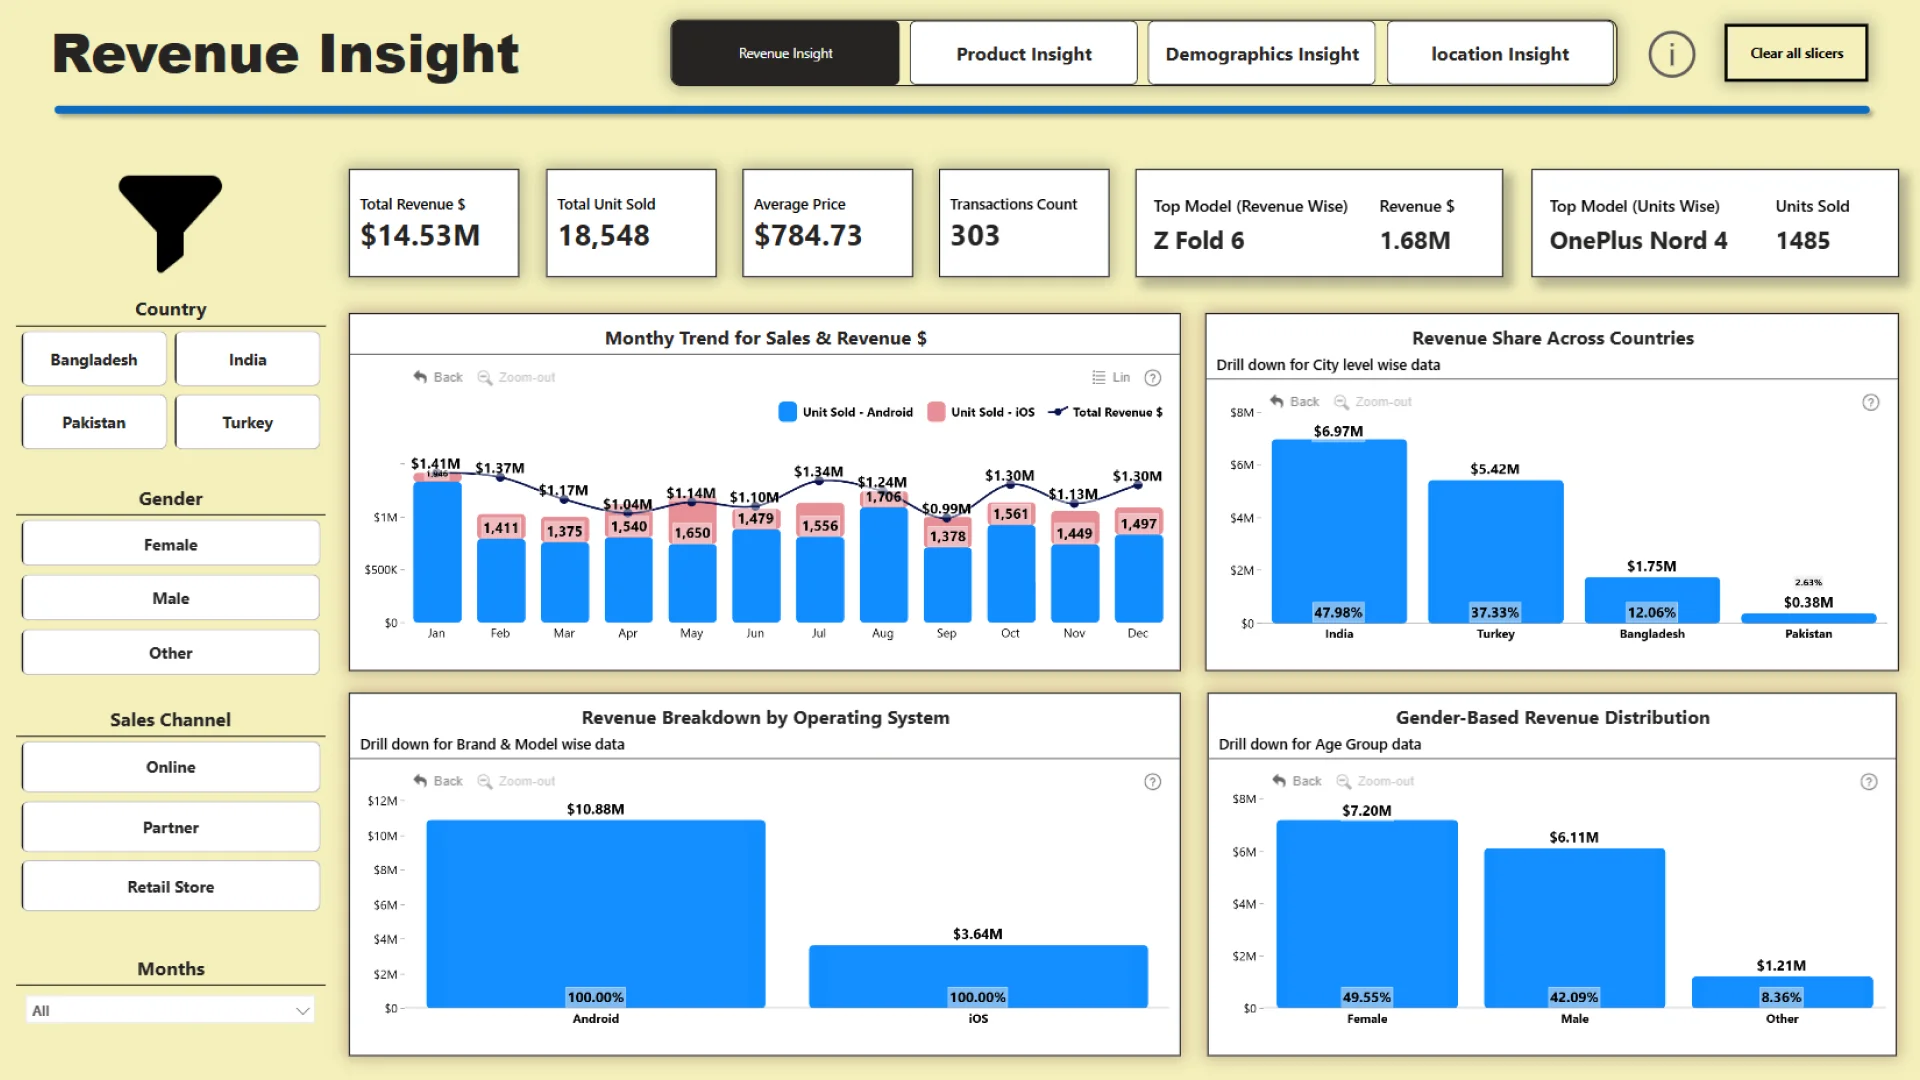Toggle the Retail Store slicer
This screenshot has height=1080, width=1920.
170,887
